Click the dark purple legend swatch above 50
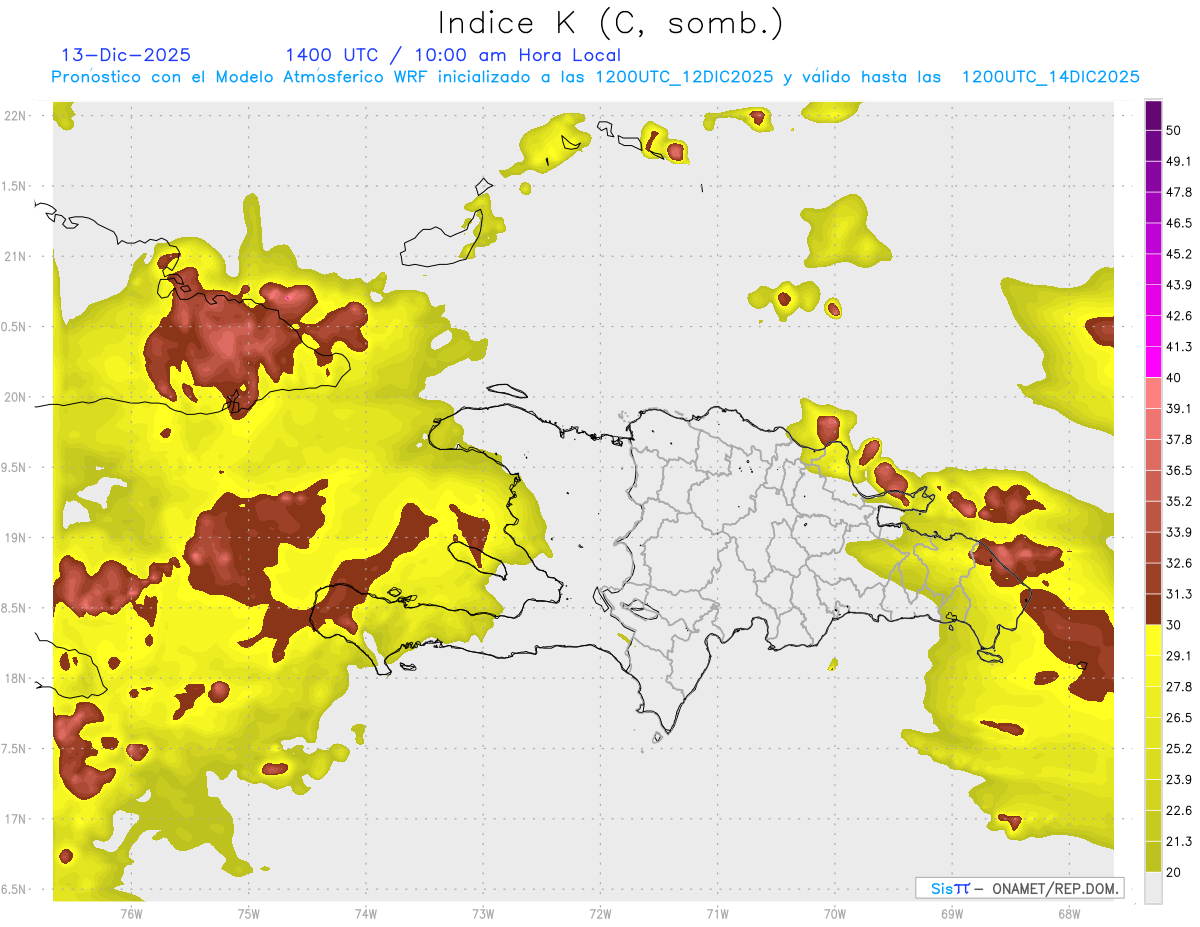The width and height of the screenshot is (1200, 927). (x=1153, y=115)
